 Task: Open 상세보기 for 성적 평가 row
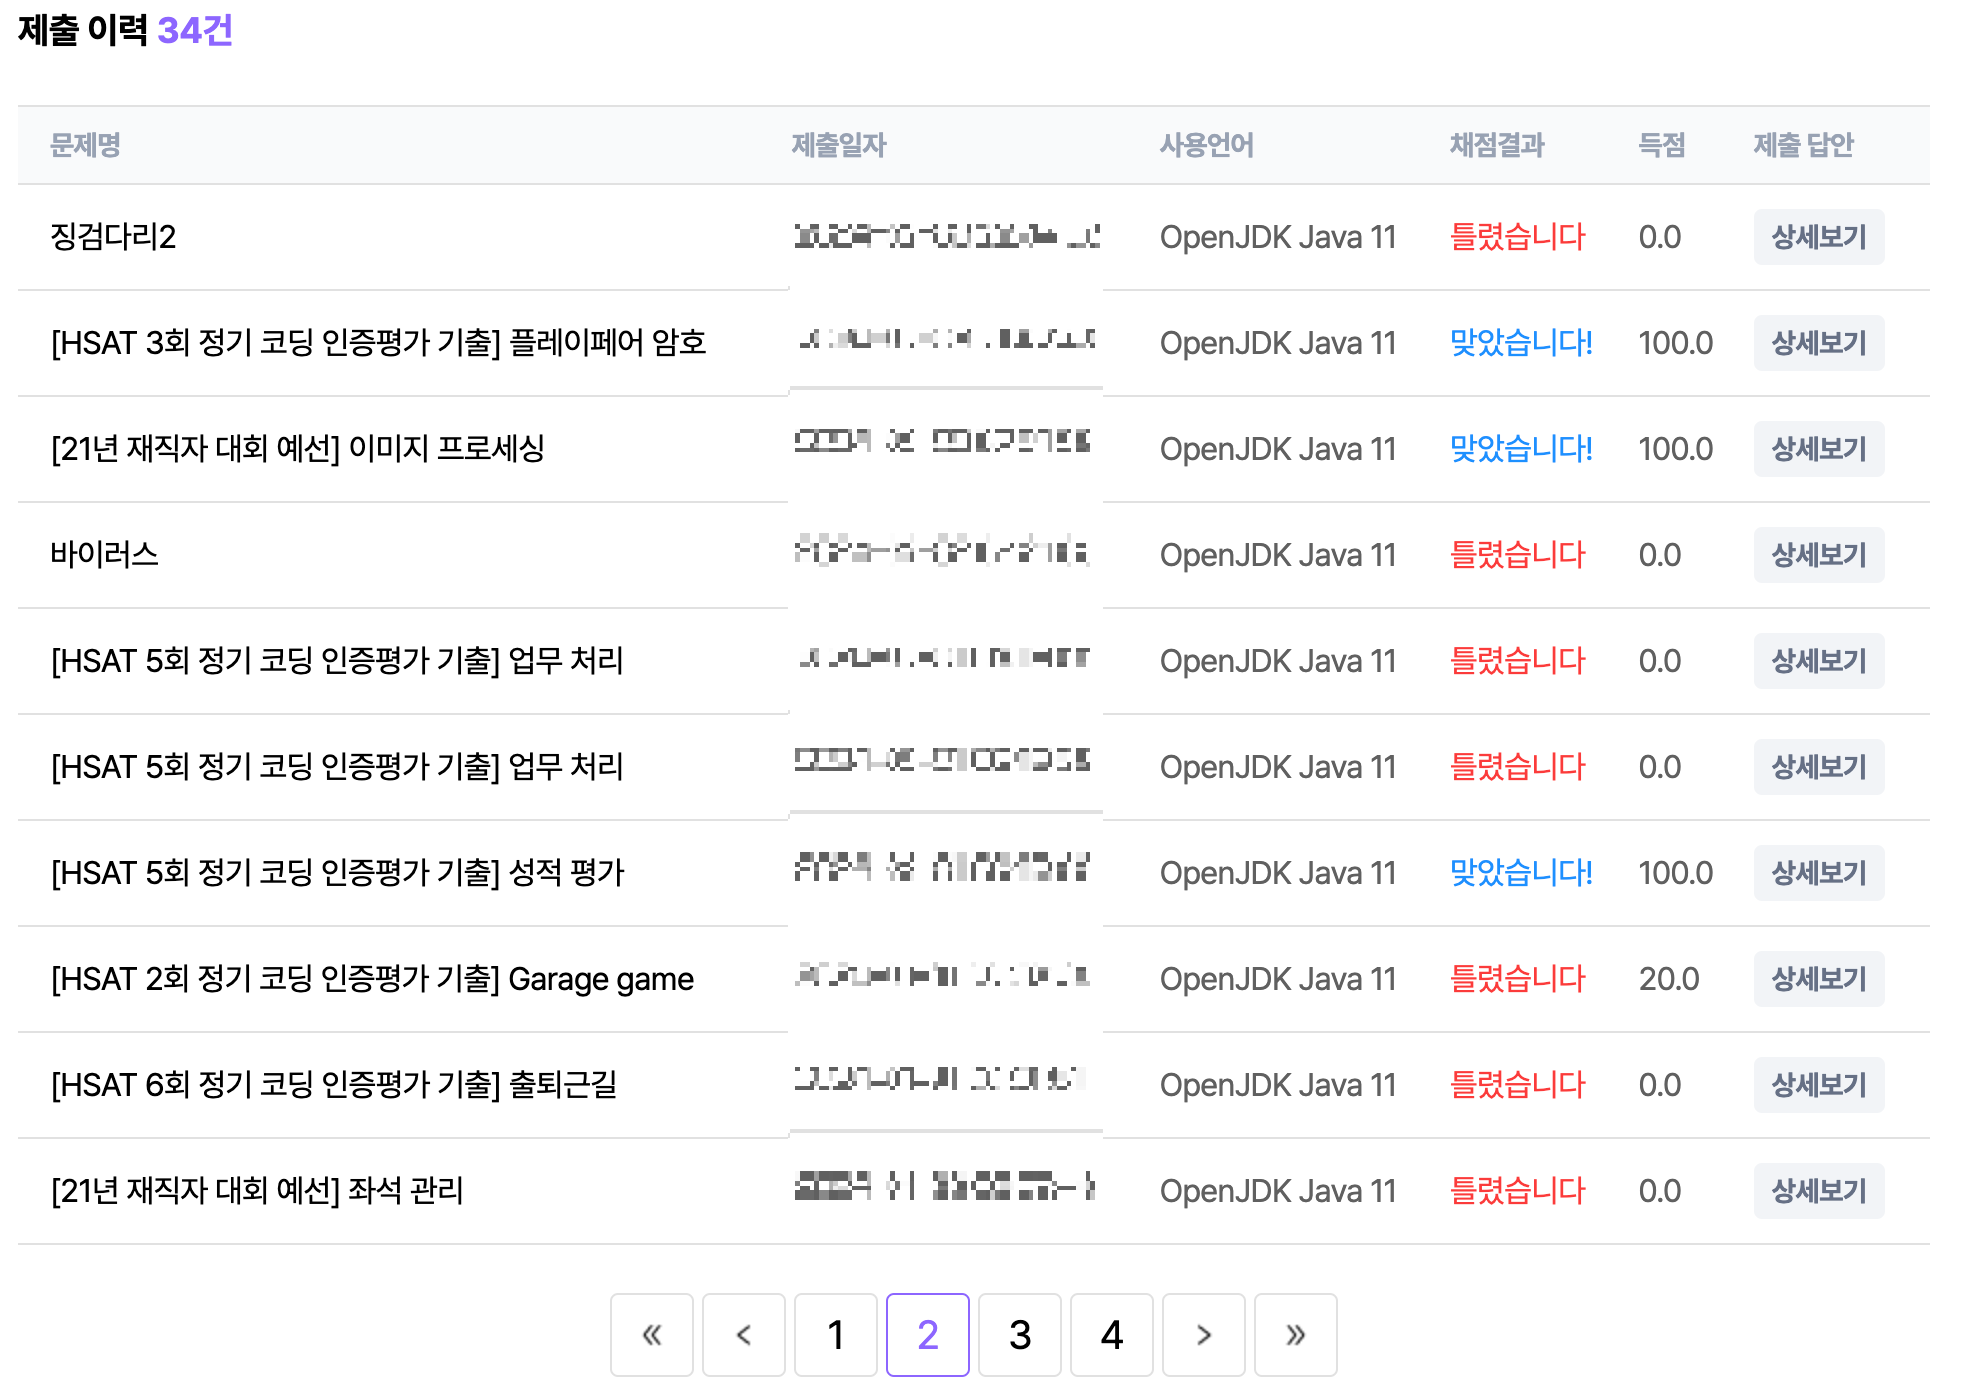coord(1818,873)
